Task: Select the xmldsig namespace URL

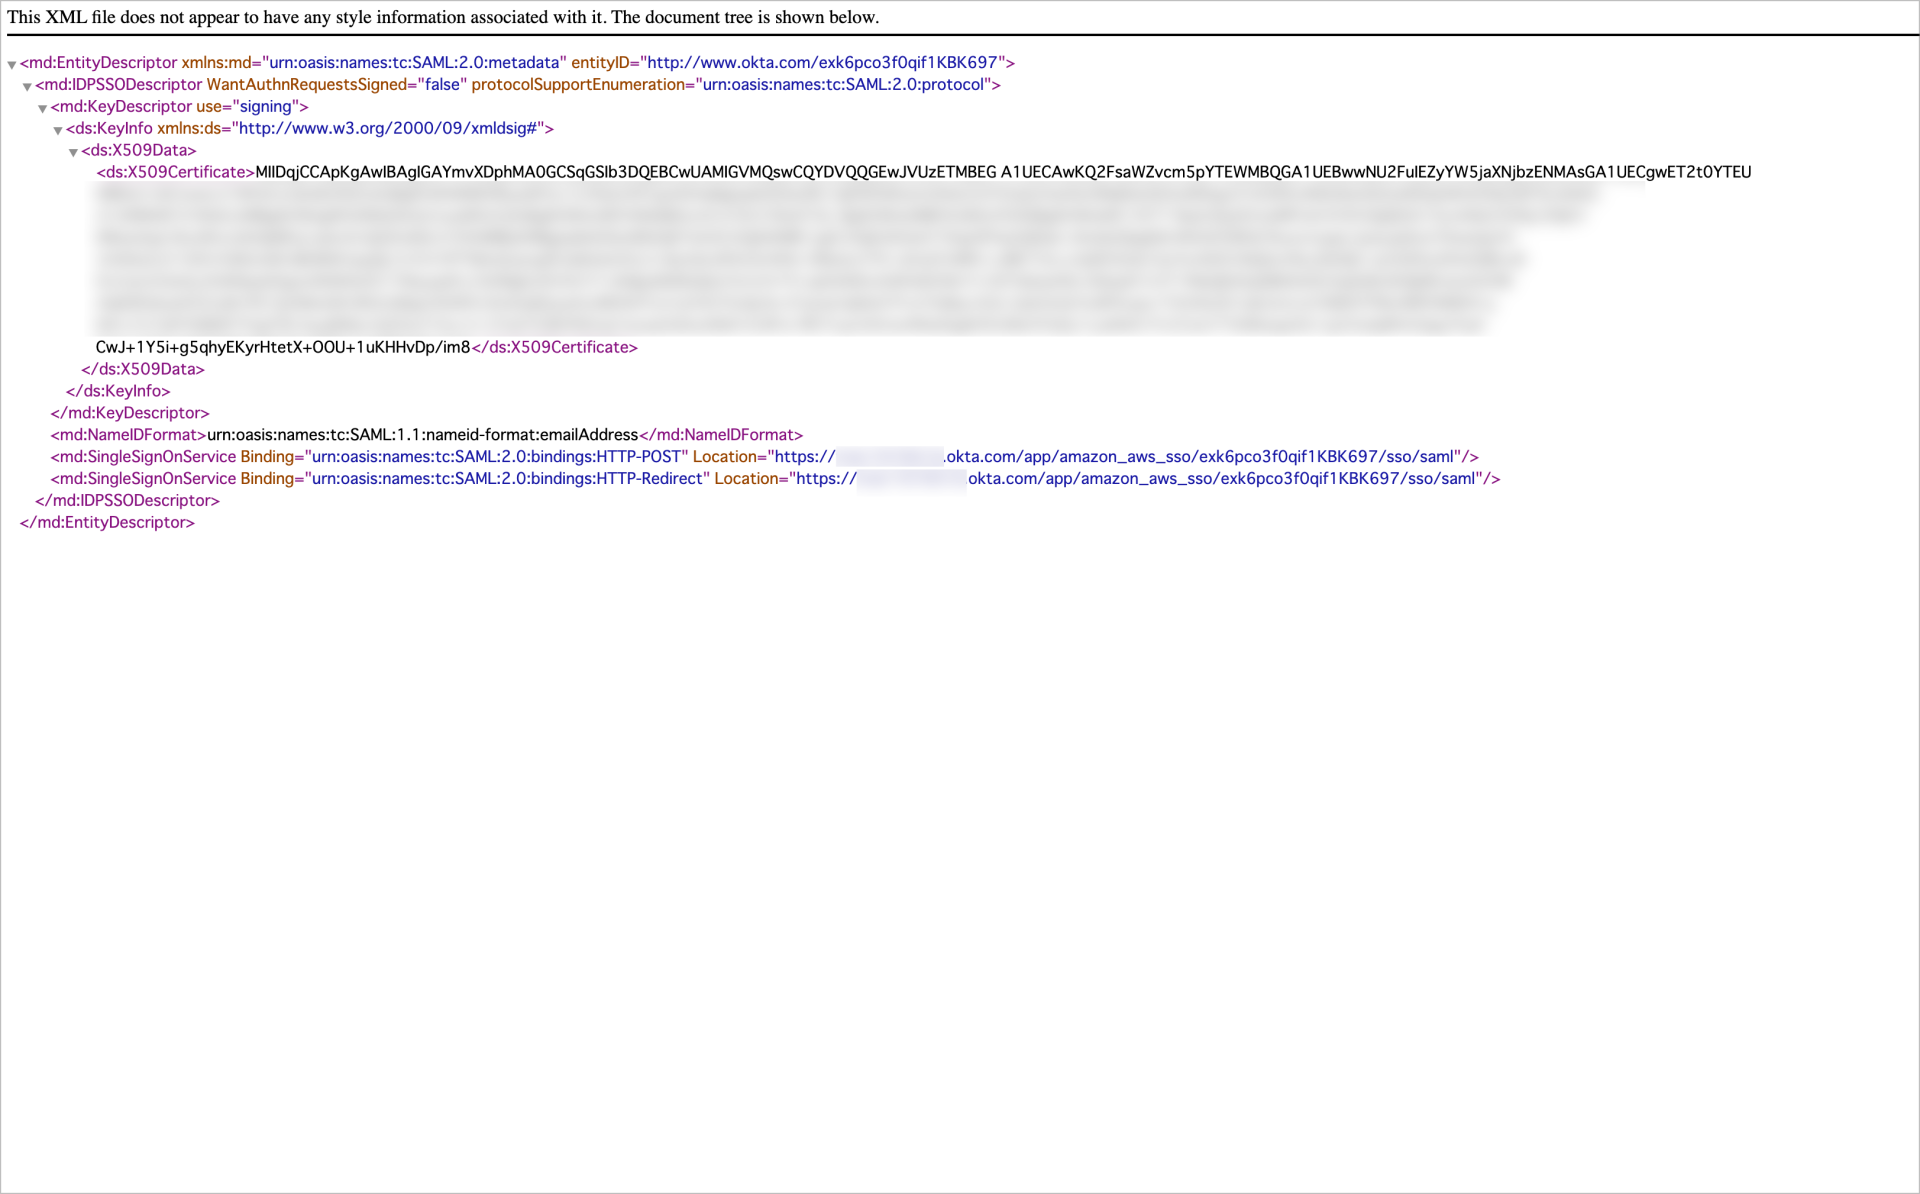Action: [x=388, y=128]
